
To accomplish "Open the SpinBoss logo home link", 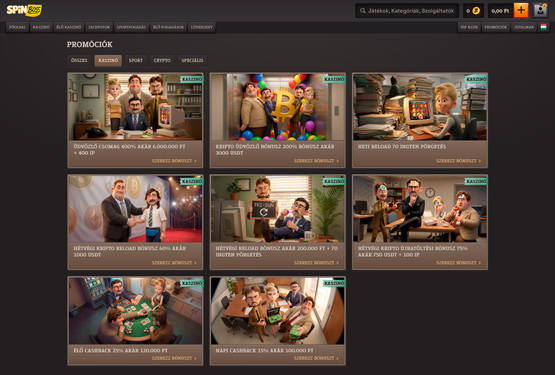I will coord(24,10).
